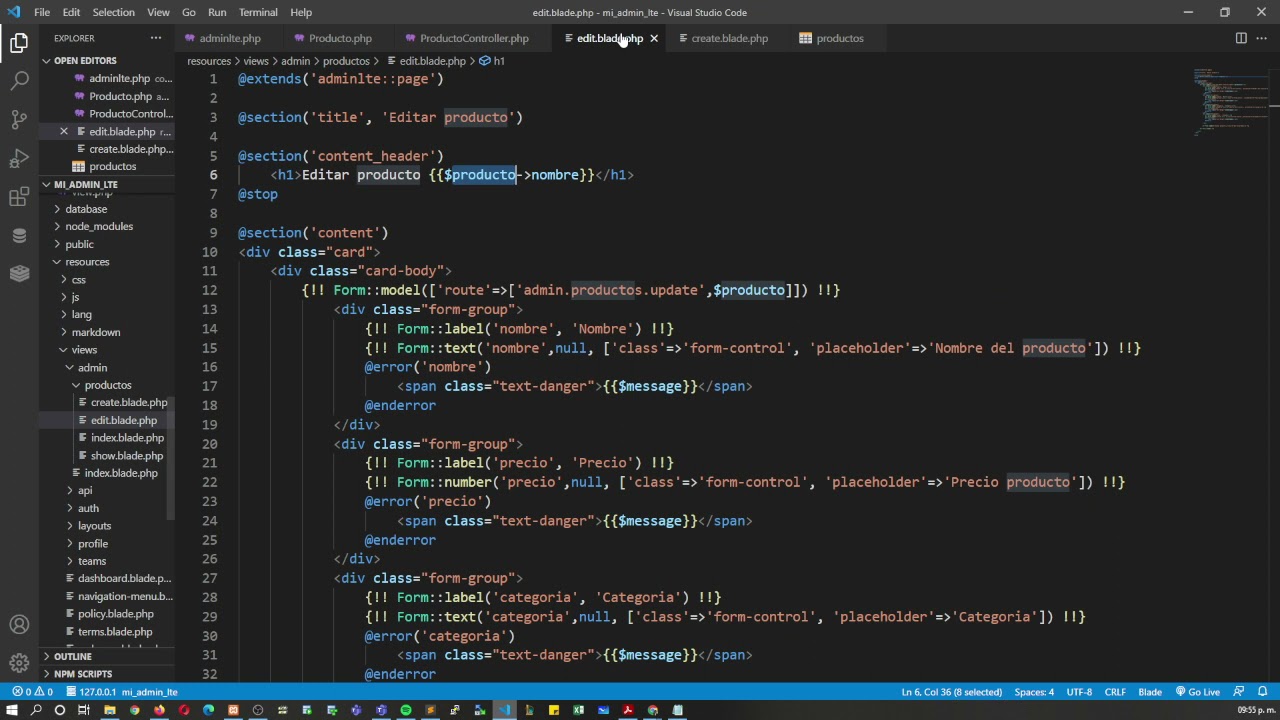Open the Explorer view in activity bar
Viewport: 1280px width, 720px height.
point(19,42)
